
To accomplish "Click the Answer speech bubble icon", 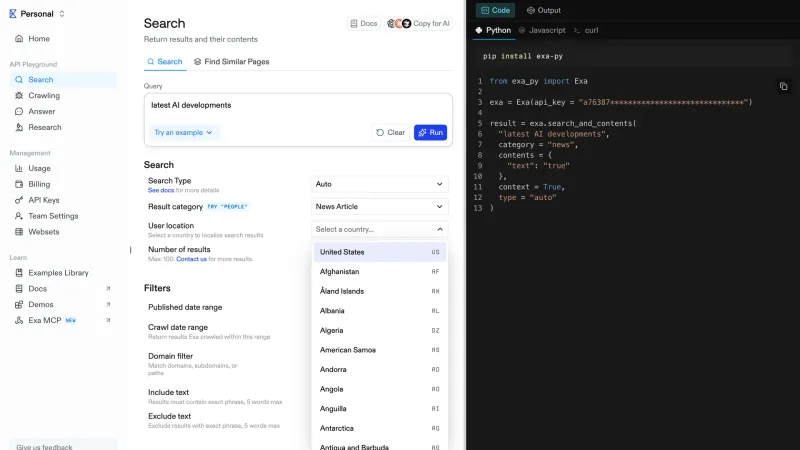I will 19,111.
